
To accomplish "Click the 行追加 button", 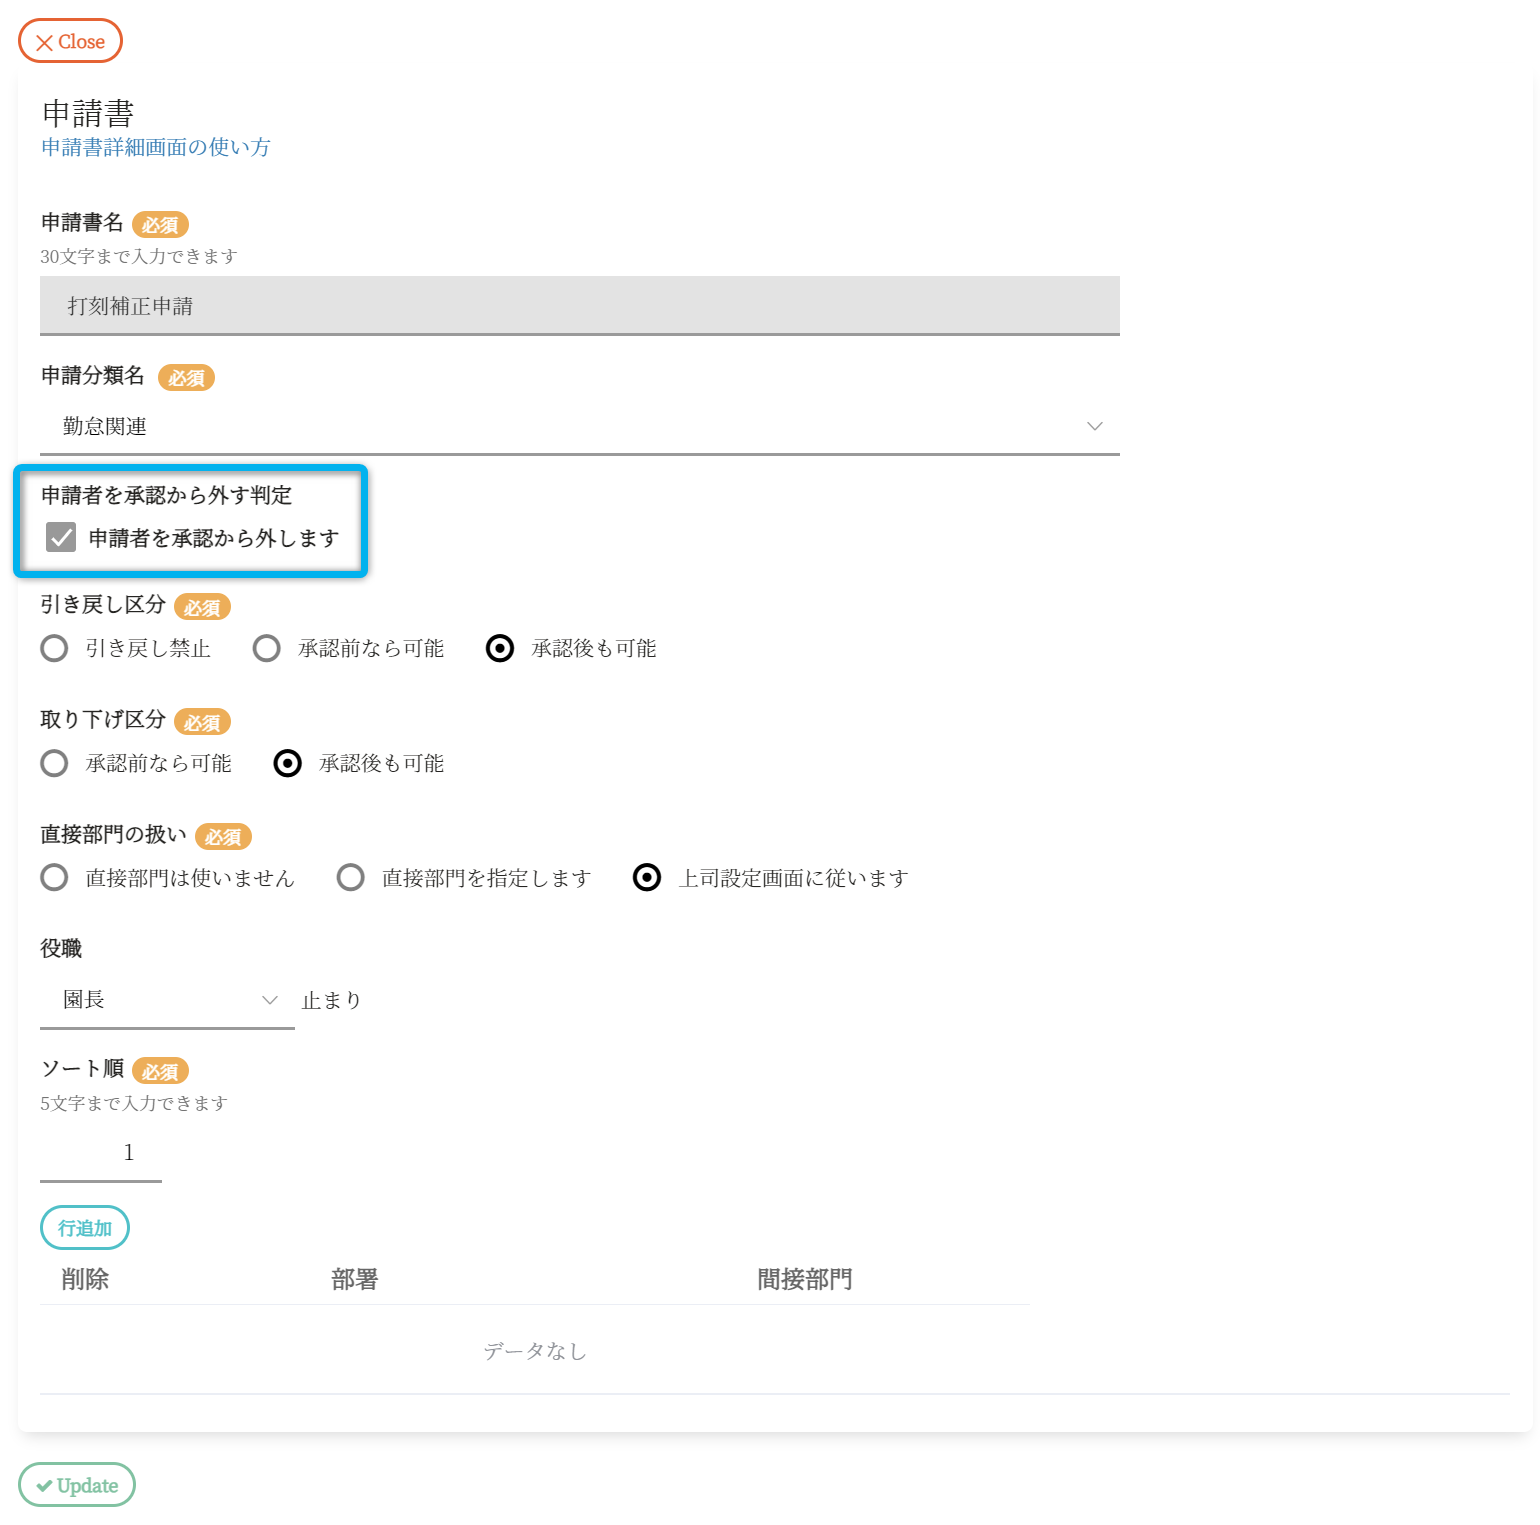I will click(x=85, y=1228).
